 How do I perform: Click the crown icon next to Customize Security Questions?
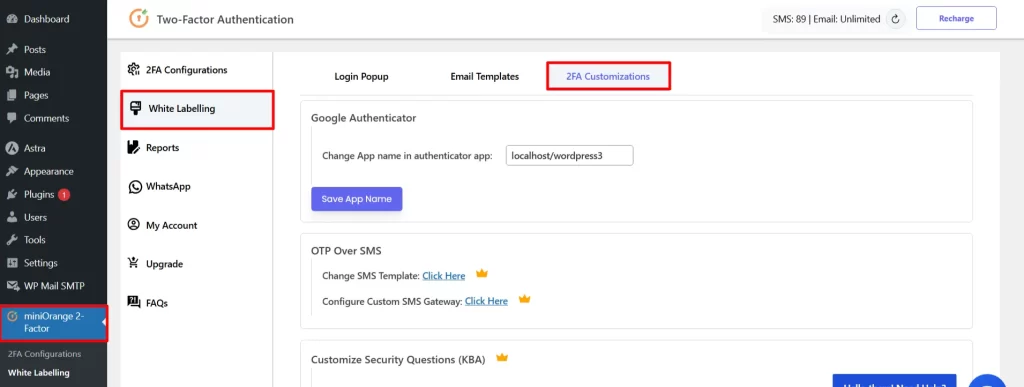point(502,358)
